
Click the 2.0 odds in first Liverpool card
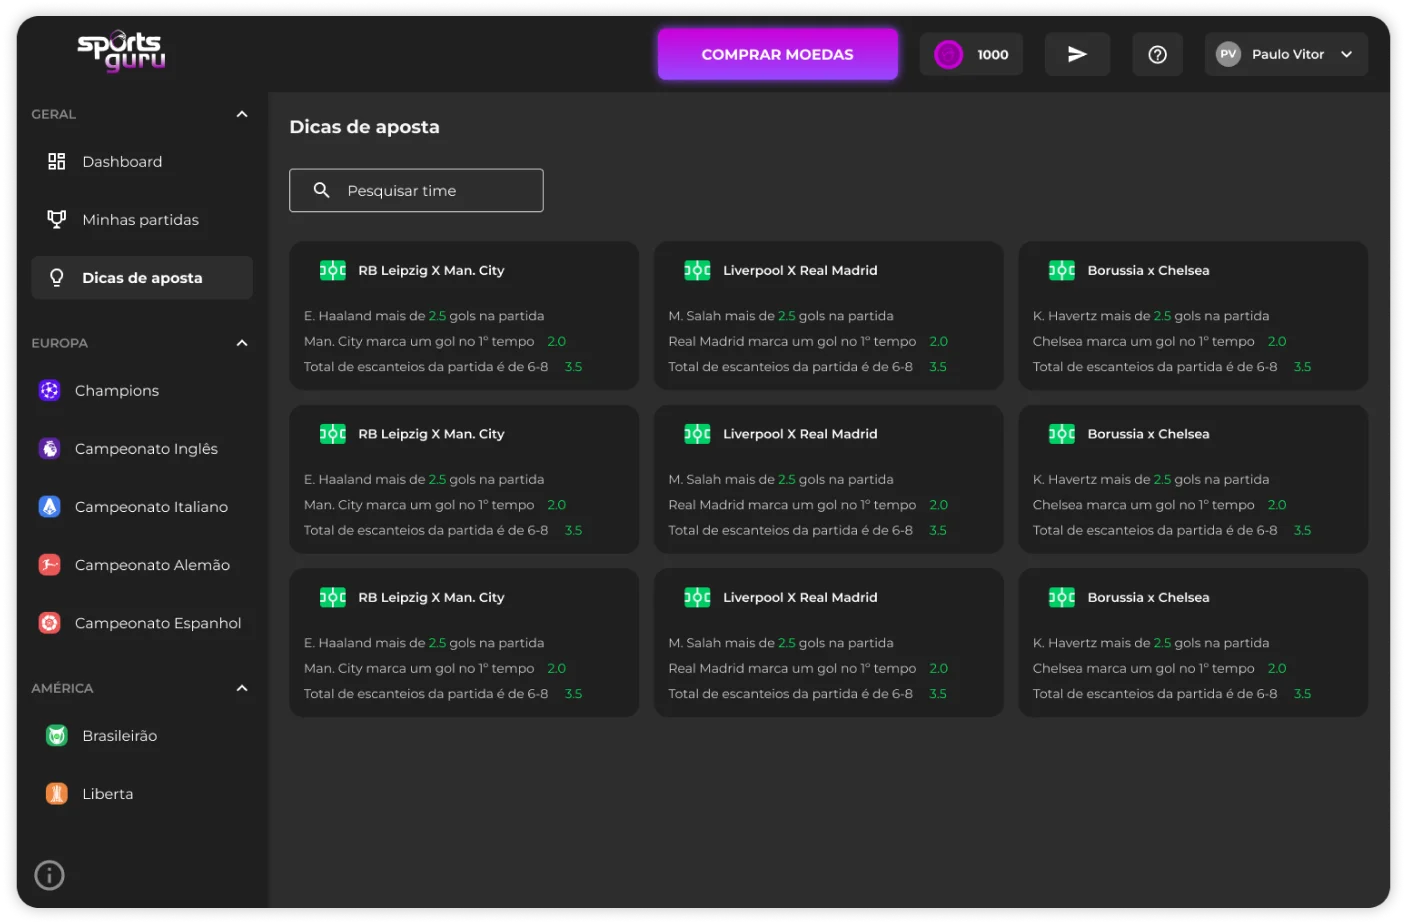[938, 341]
